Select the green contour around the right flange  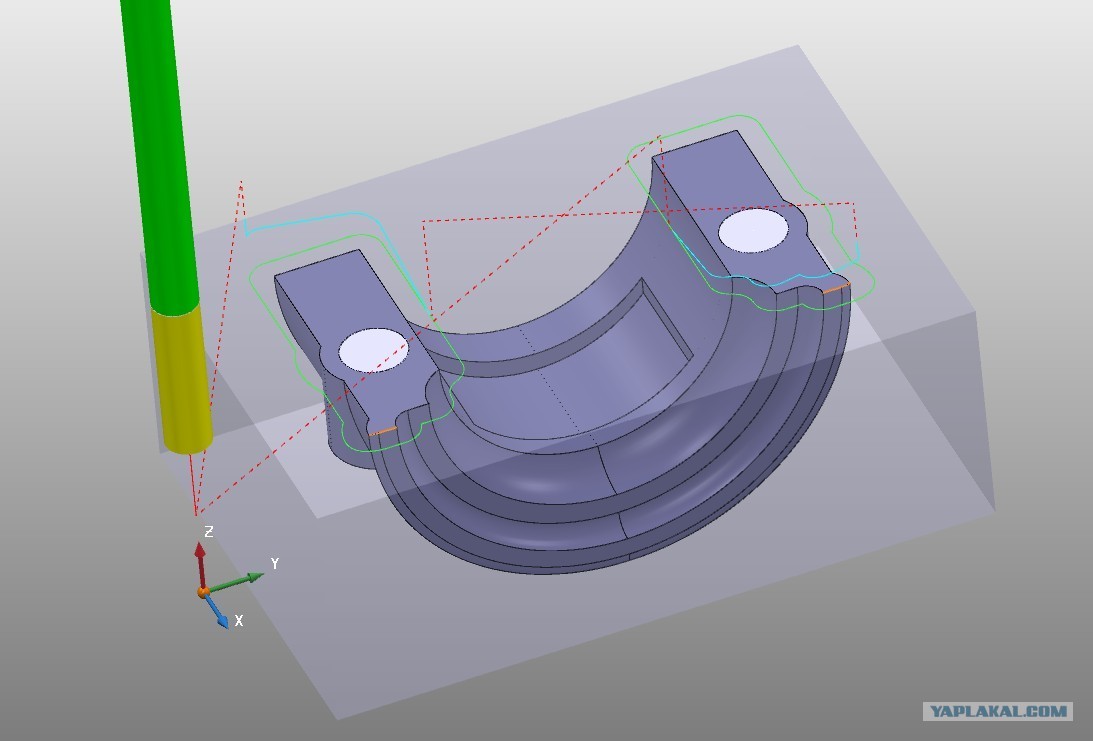tap(751, 213)
